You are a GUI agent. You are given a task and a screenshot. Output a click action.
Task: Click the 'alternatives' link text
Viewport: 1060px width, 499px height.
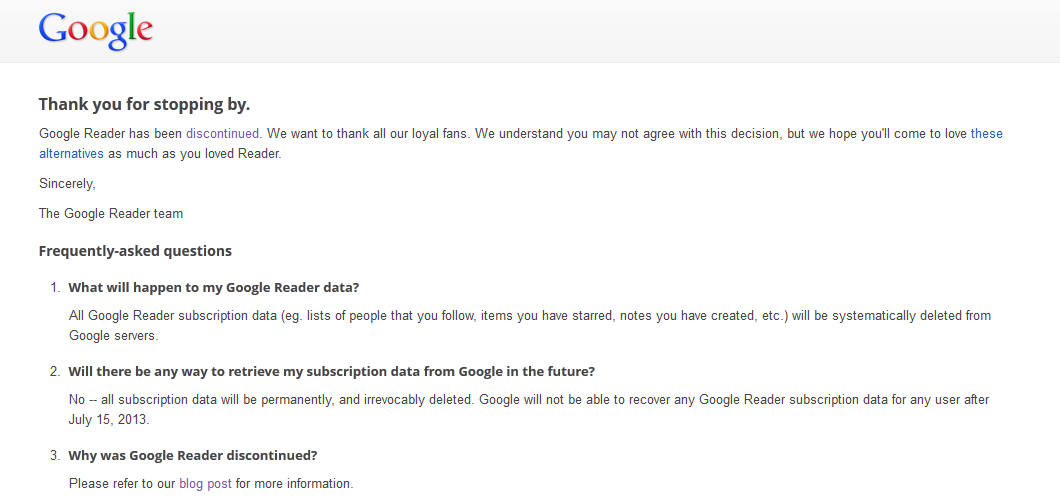tap(71, 153)
